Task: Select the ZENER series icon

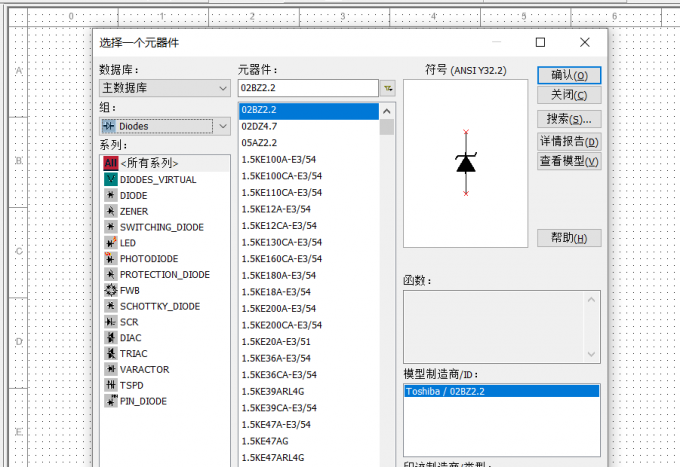Action: (111, 211)
